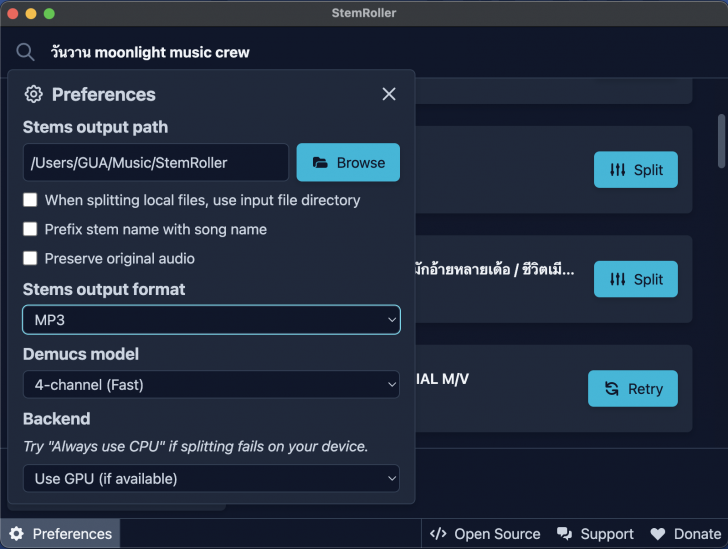Open the Demucs model 4-channel dropdown
728x549 pixels.
[x=211, y=385]
